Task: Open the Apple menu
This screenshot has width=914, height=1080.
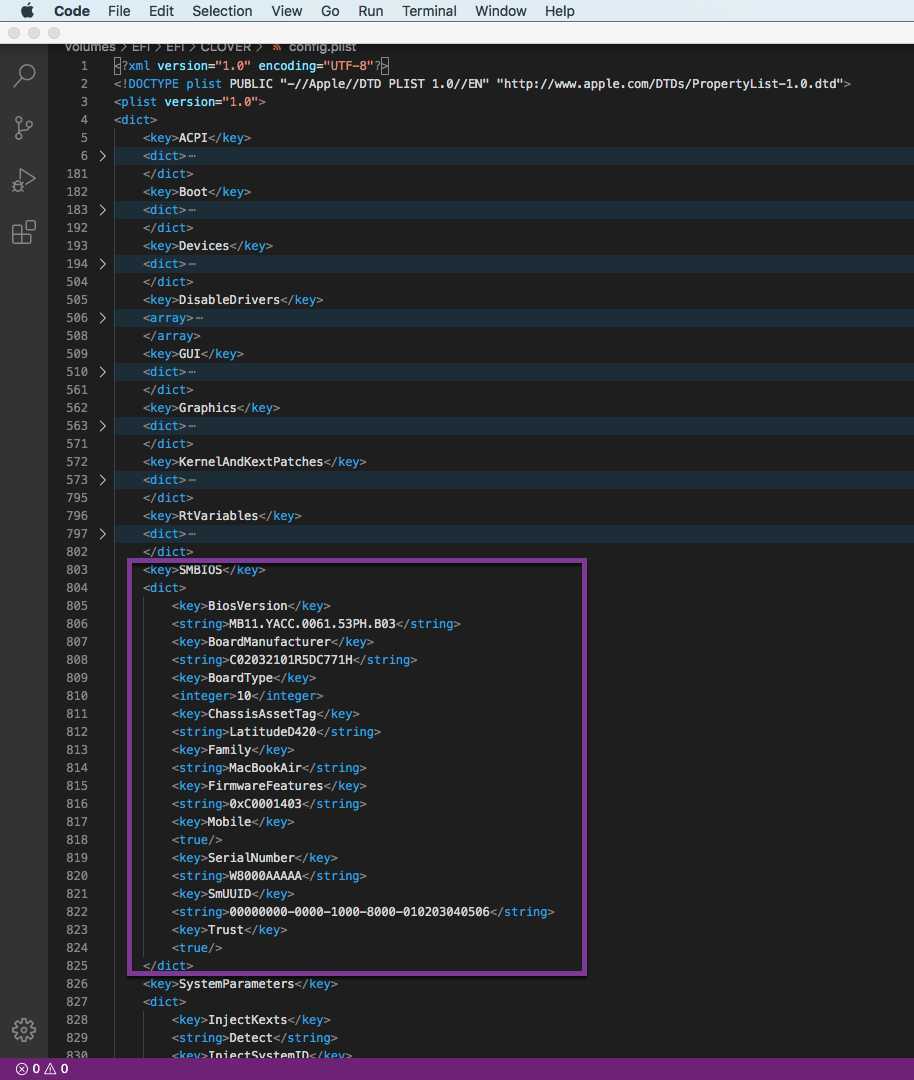Action: point(27,11)
